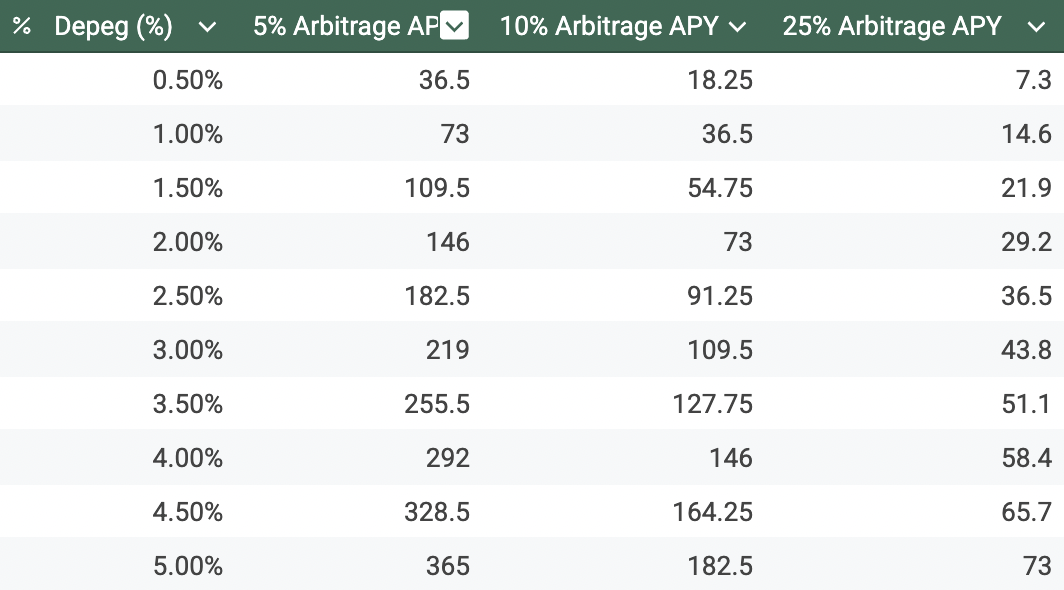The height and width of the screenshot is (590, 1064).
Task: Select the 127.75 cell
Action: coord(712,404)
